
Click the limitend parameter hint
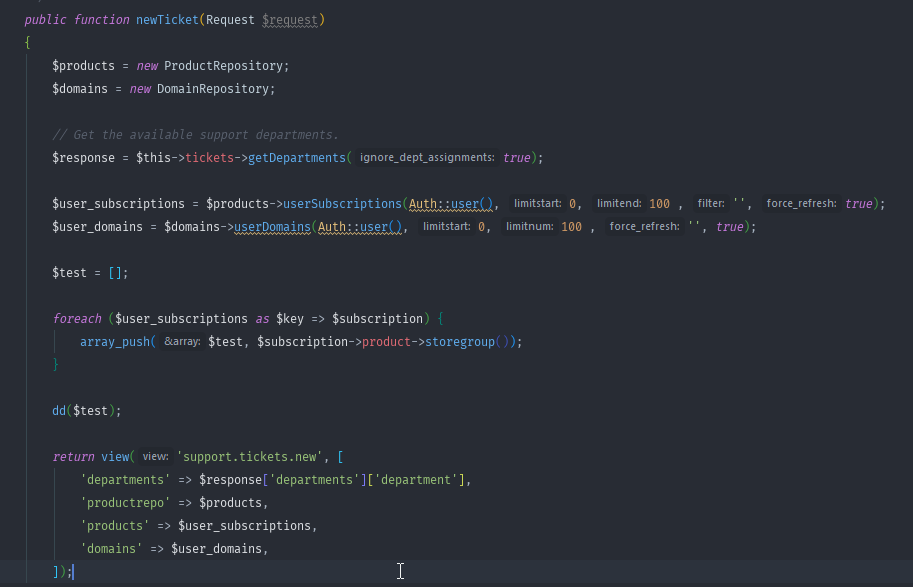[x=619, y=204]
